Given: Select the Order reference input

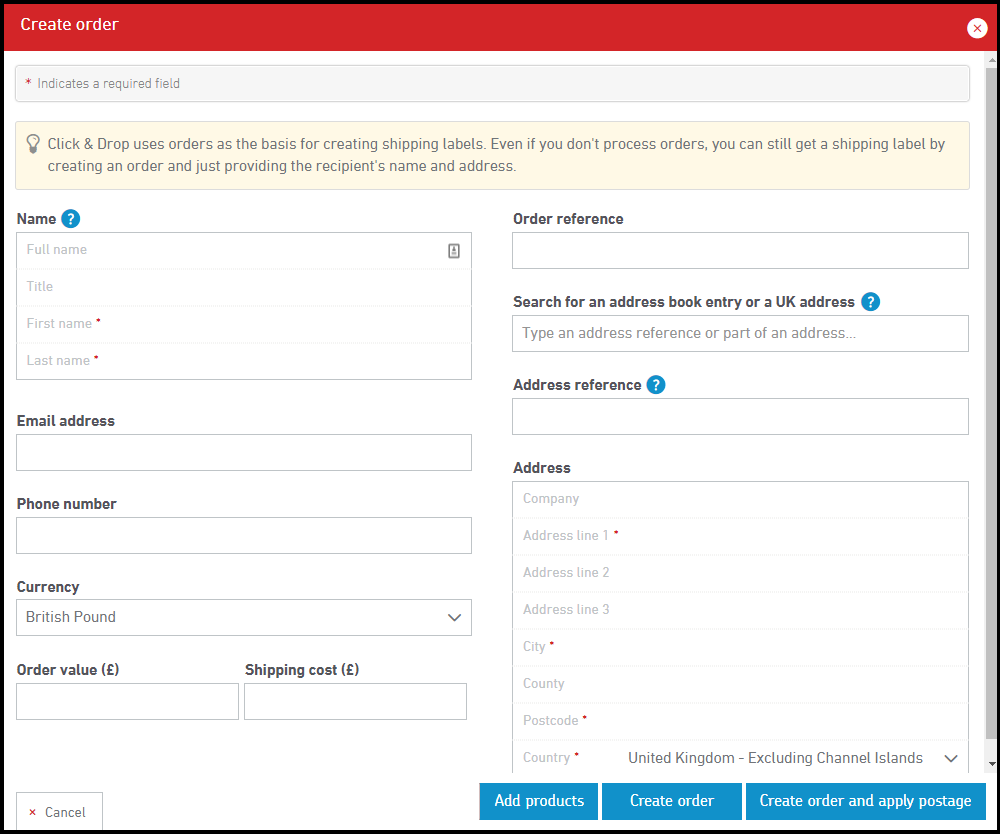Looking at the screenshot, I should click(740, 251).
